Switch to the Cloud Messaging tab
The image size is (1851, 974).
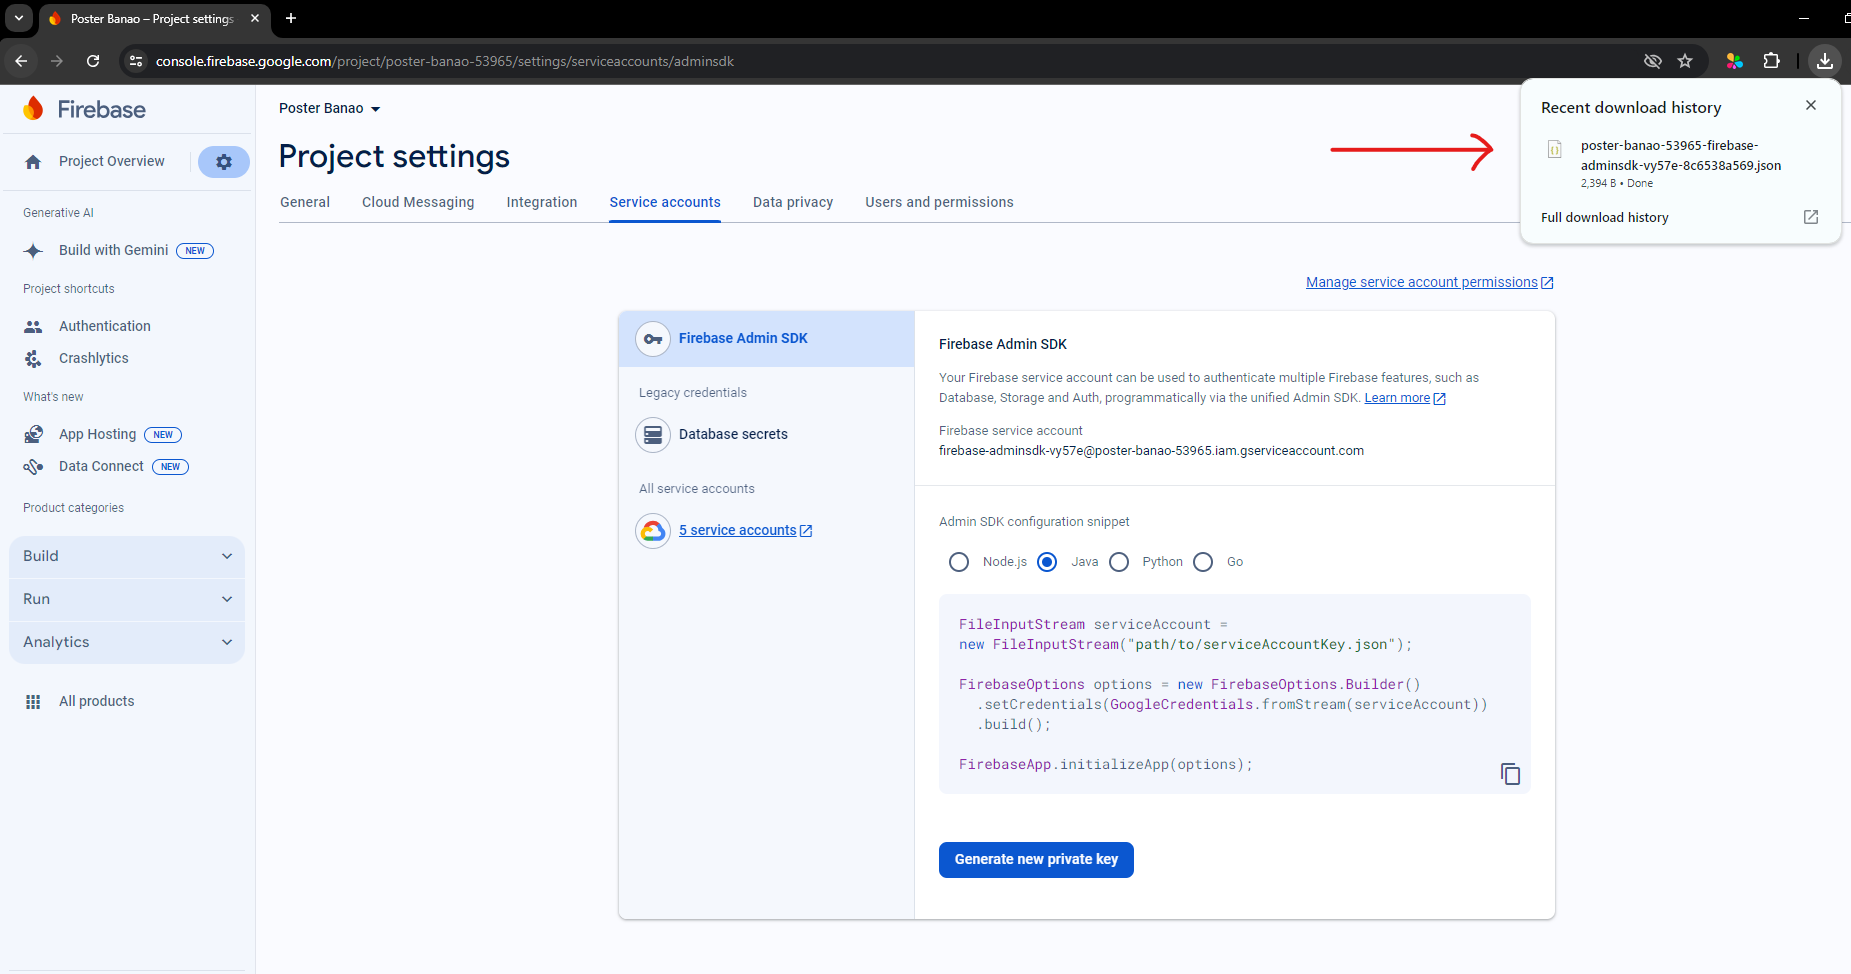(418, 202)
